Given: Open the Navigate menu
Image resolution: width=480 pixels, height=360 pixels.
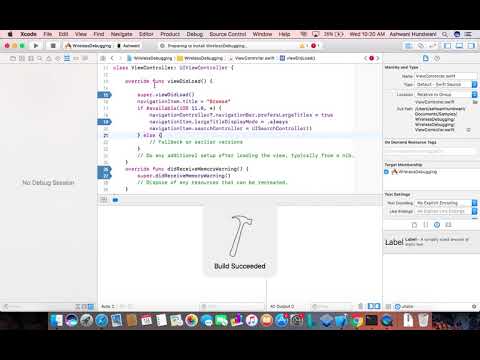Looking at the screenshot, I should coord(121,34).
